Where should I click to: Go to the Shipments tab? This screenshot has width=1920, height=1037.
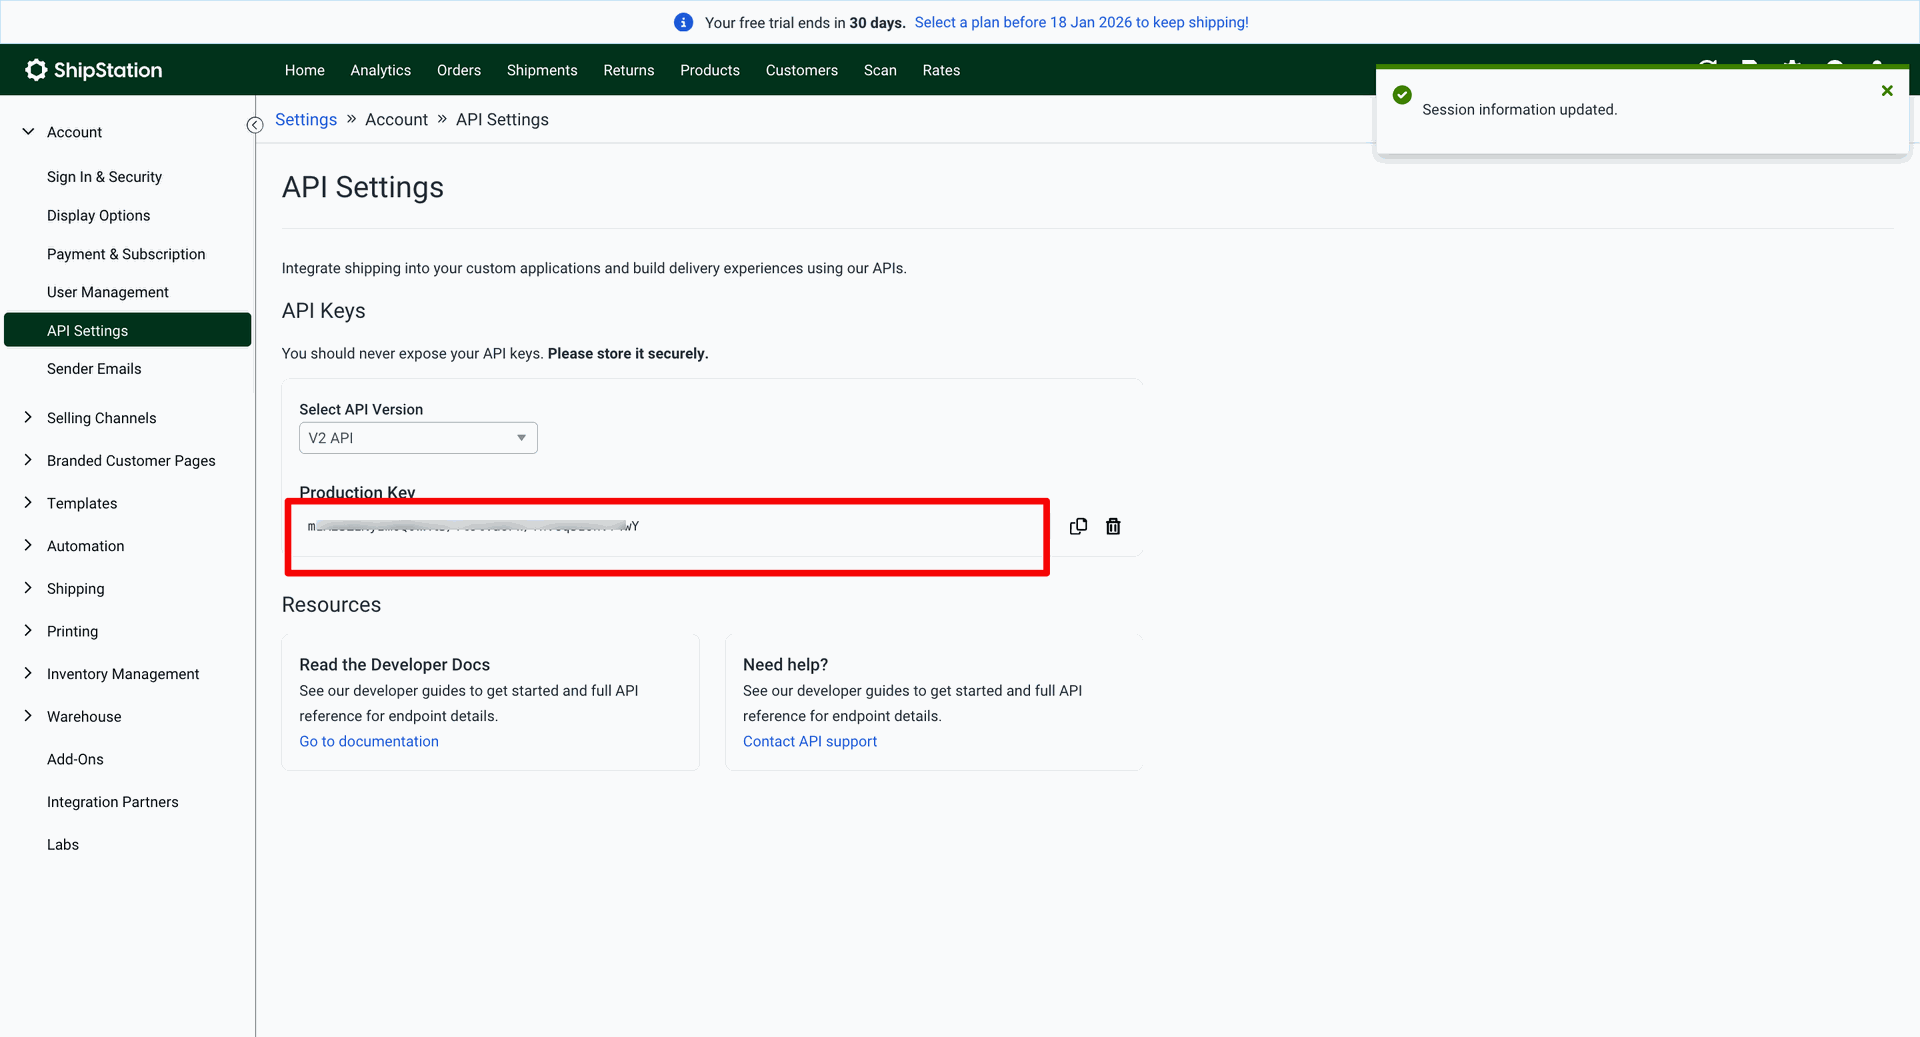point(541,70)
